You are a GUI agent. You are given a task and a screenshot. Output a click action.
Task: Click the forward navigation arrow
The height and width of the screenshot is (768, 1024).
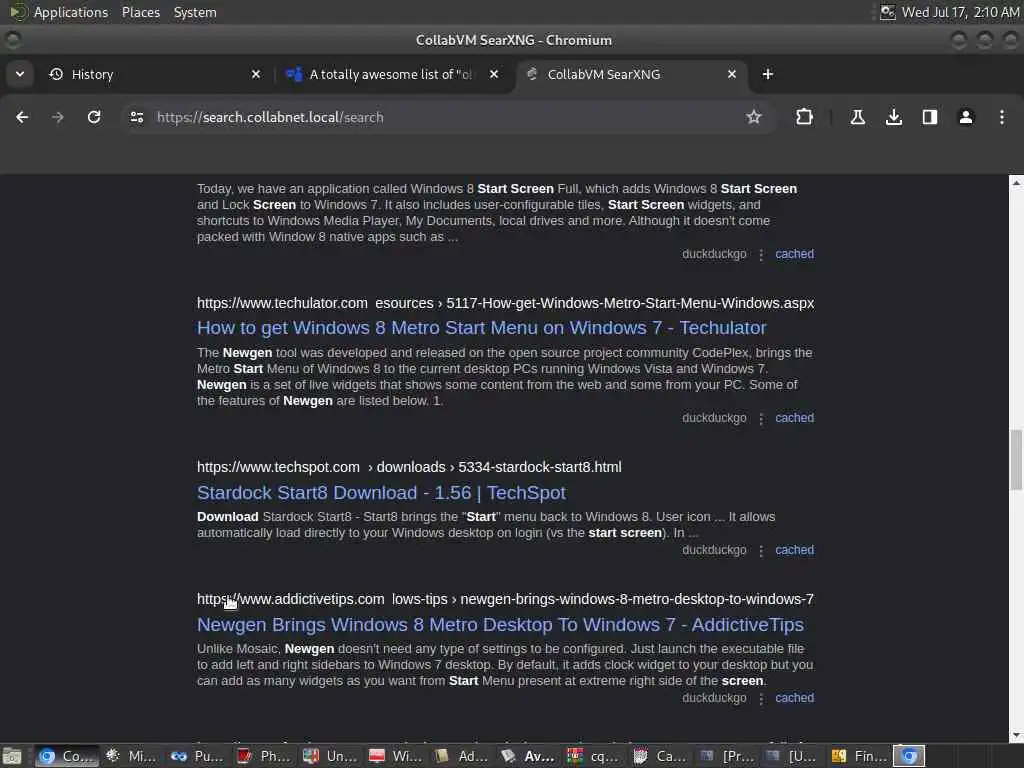pyautogui.click(x=58, y=117)
